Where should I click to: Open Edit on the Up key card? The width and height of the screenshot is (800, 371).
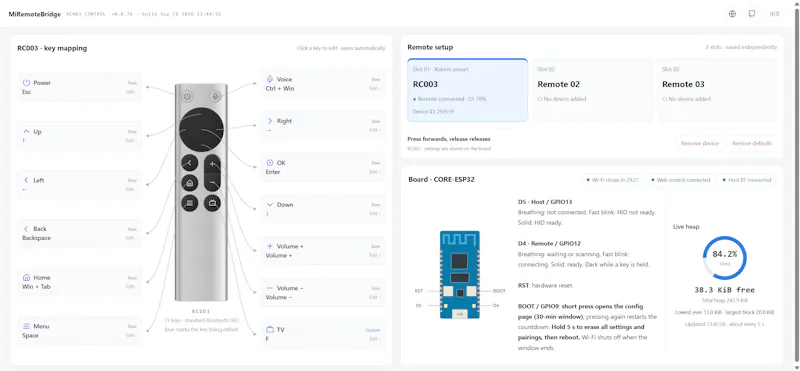pyautogui.click(x=132, y=140)
